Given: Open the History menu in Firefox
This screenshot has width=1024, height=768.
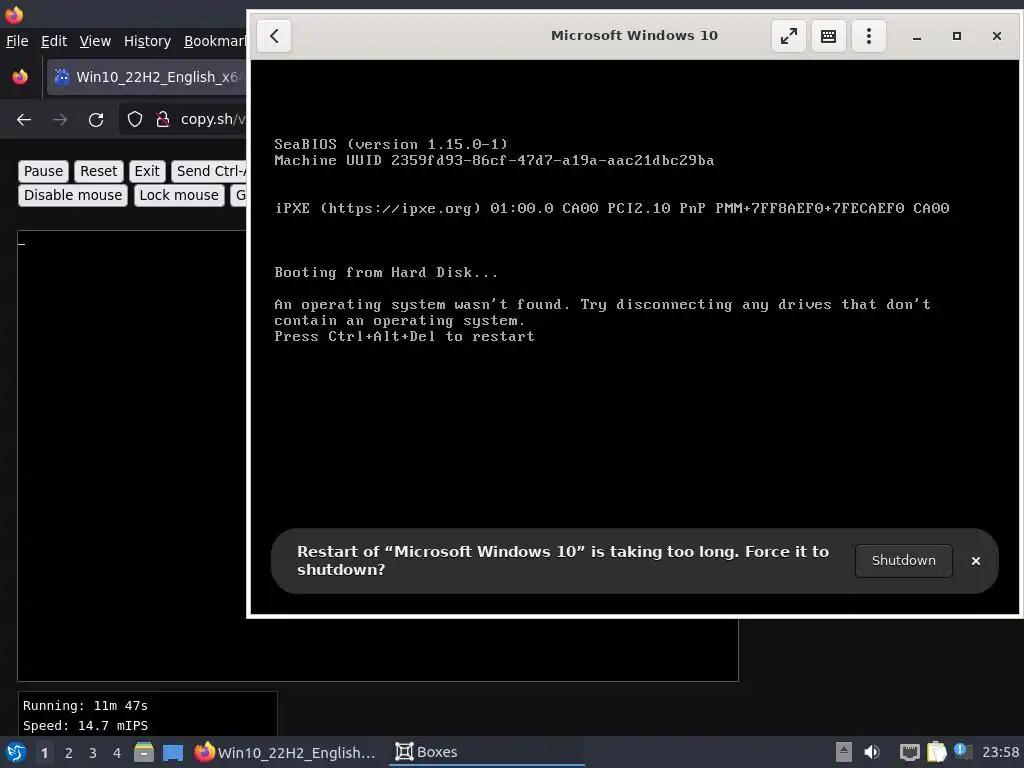Looking at the screenshot, I should pos(147,41).
